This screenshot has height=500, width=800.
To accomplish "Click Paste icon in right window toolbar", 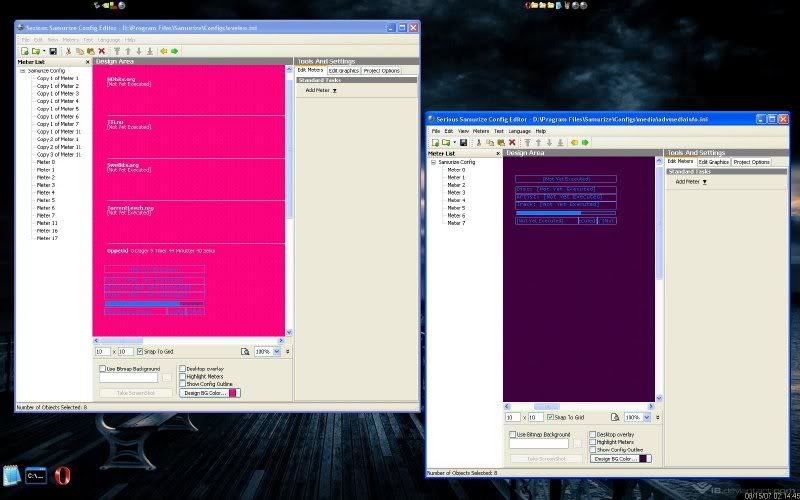I will [x=501, y=142].
